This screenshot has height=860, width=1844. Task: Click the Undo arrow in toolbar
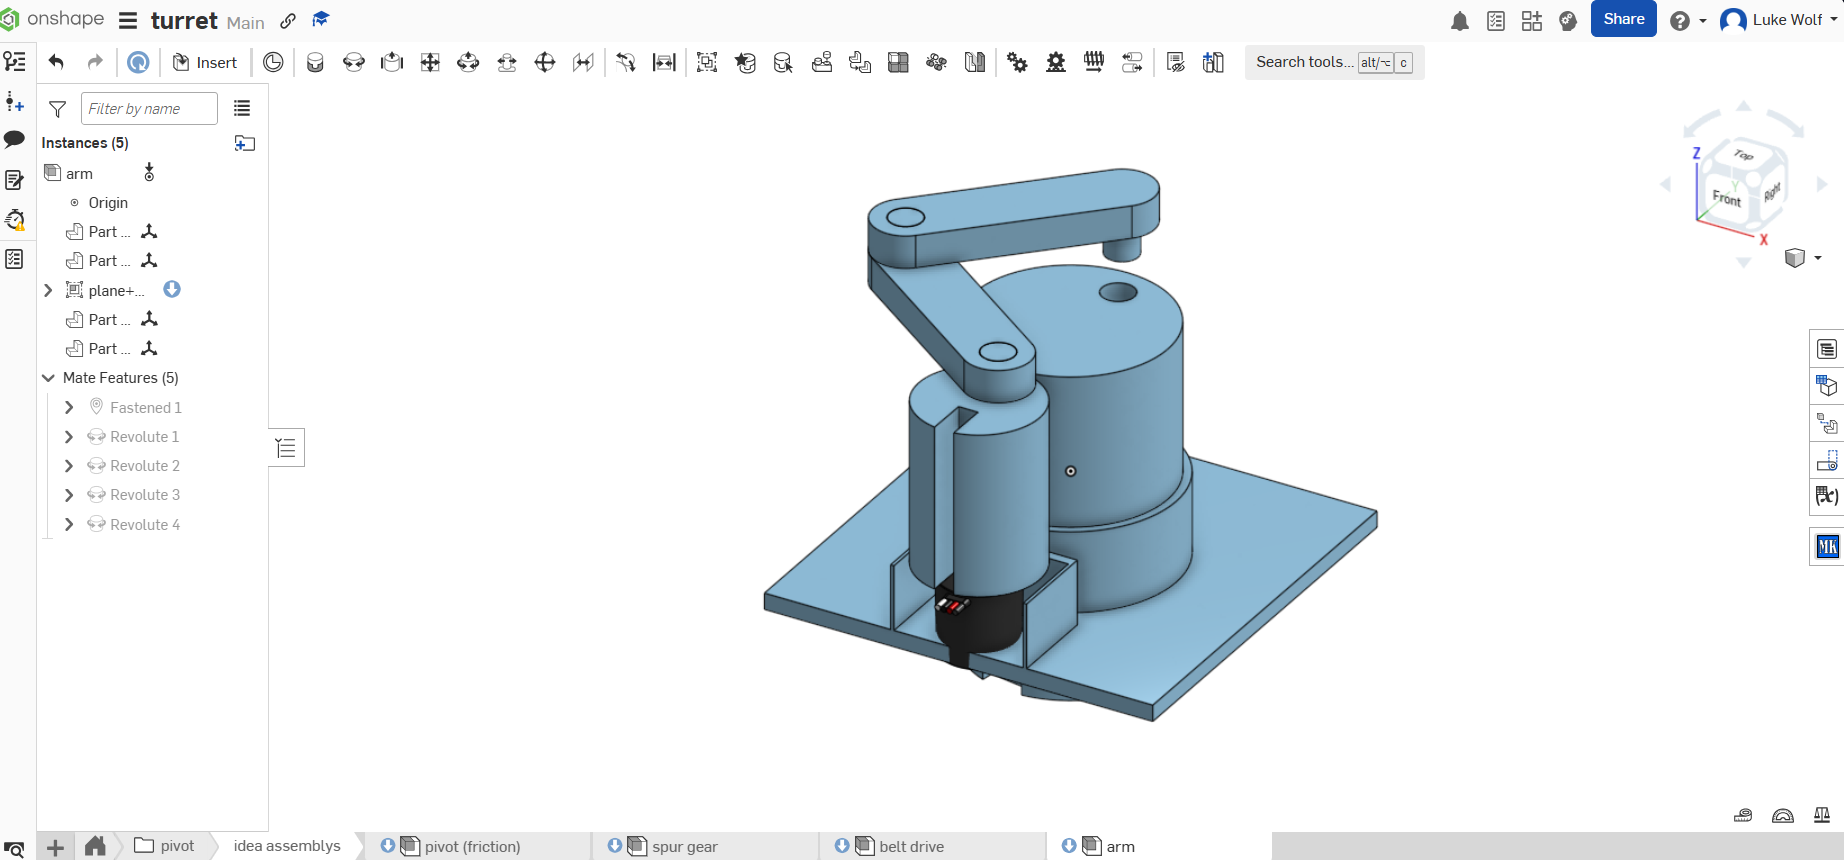[57, 62]
